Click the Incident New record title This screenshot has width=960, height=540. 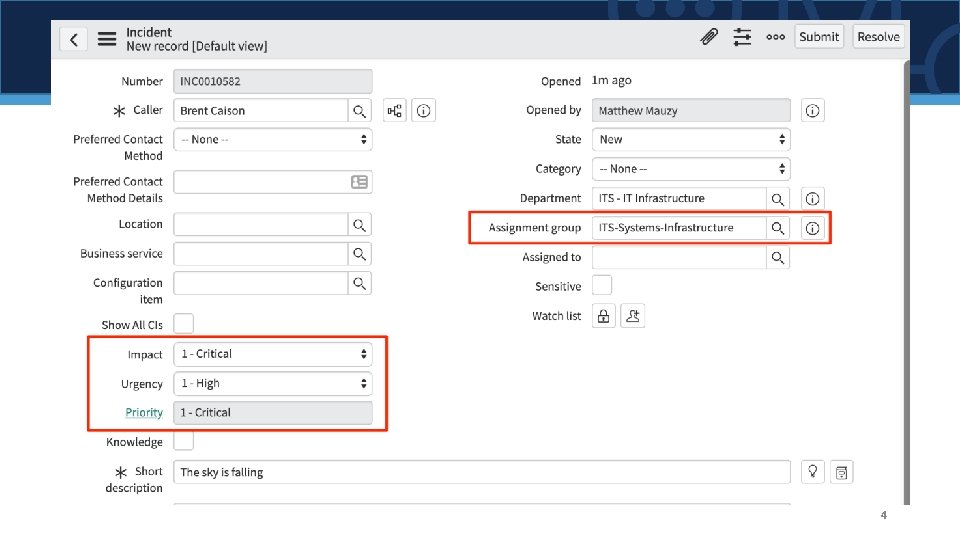point(197,39)
